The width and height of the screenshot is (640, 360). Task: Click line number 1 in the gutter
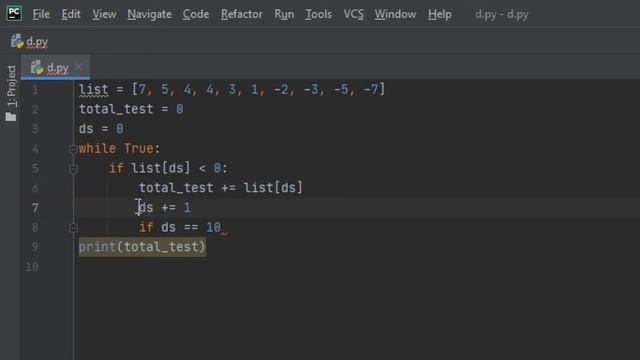[x=36, y=90]
